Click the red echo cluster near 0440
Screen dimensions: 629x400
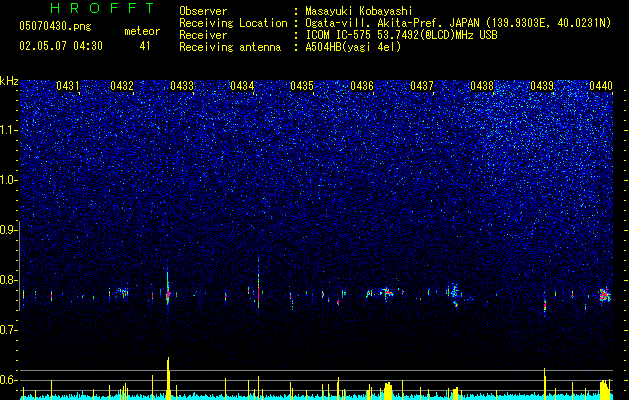(605, 295)
